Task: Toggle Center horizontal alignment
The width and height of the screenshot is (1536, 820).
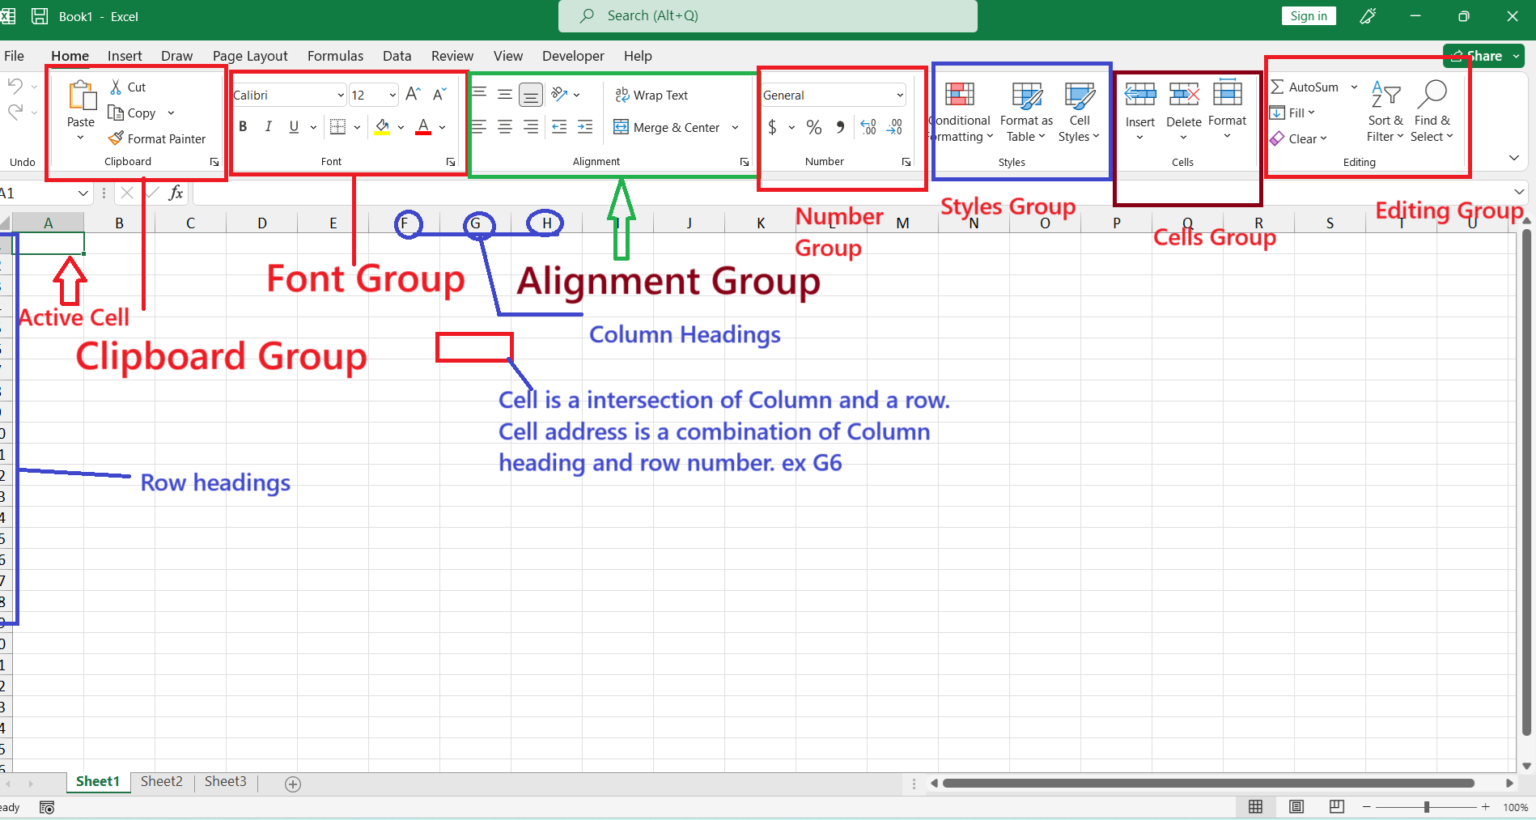Action: pyautogui.click(x=505, y=127)
